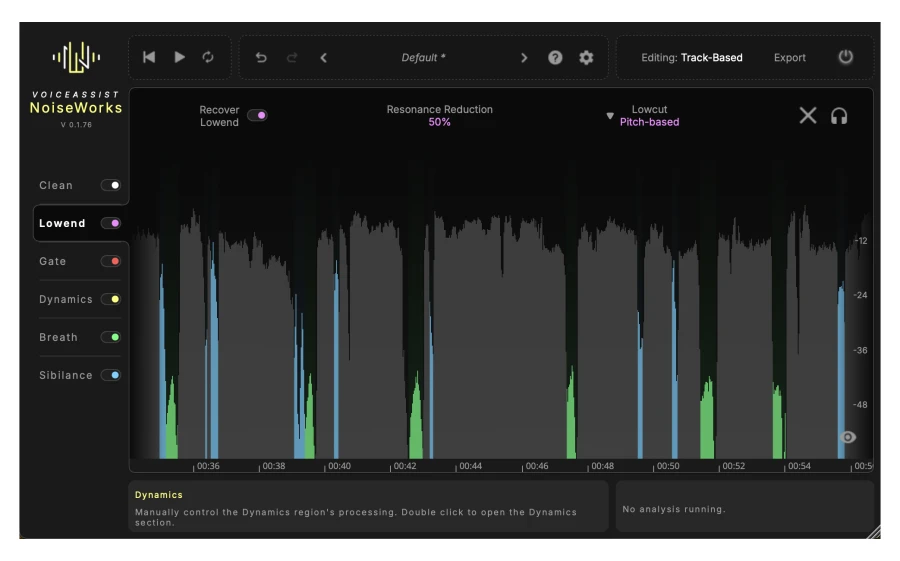Screen dimensions: 900x561
Task: Click the NoiseWorks logo
Action: (76, 57)
